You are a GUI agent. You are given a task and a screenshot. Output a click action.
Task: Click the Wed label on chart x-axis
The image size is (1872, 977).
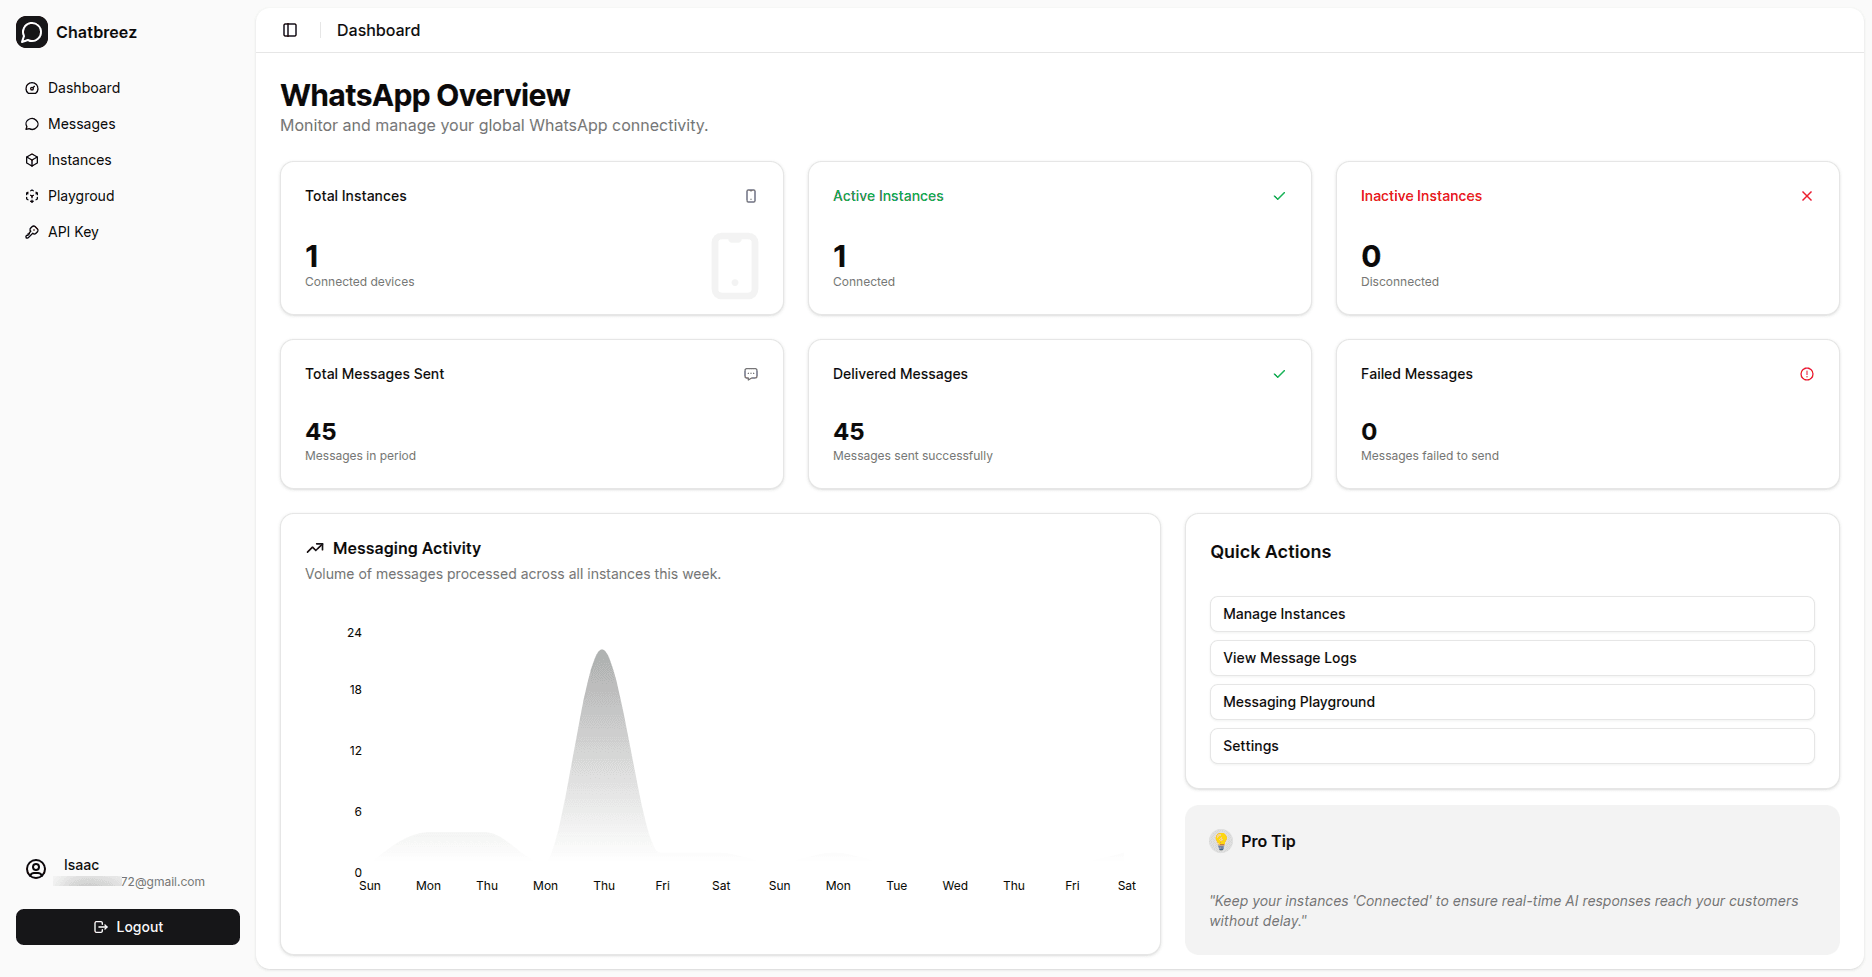[955, 886]
